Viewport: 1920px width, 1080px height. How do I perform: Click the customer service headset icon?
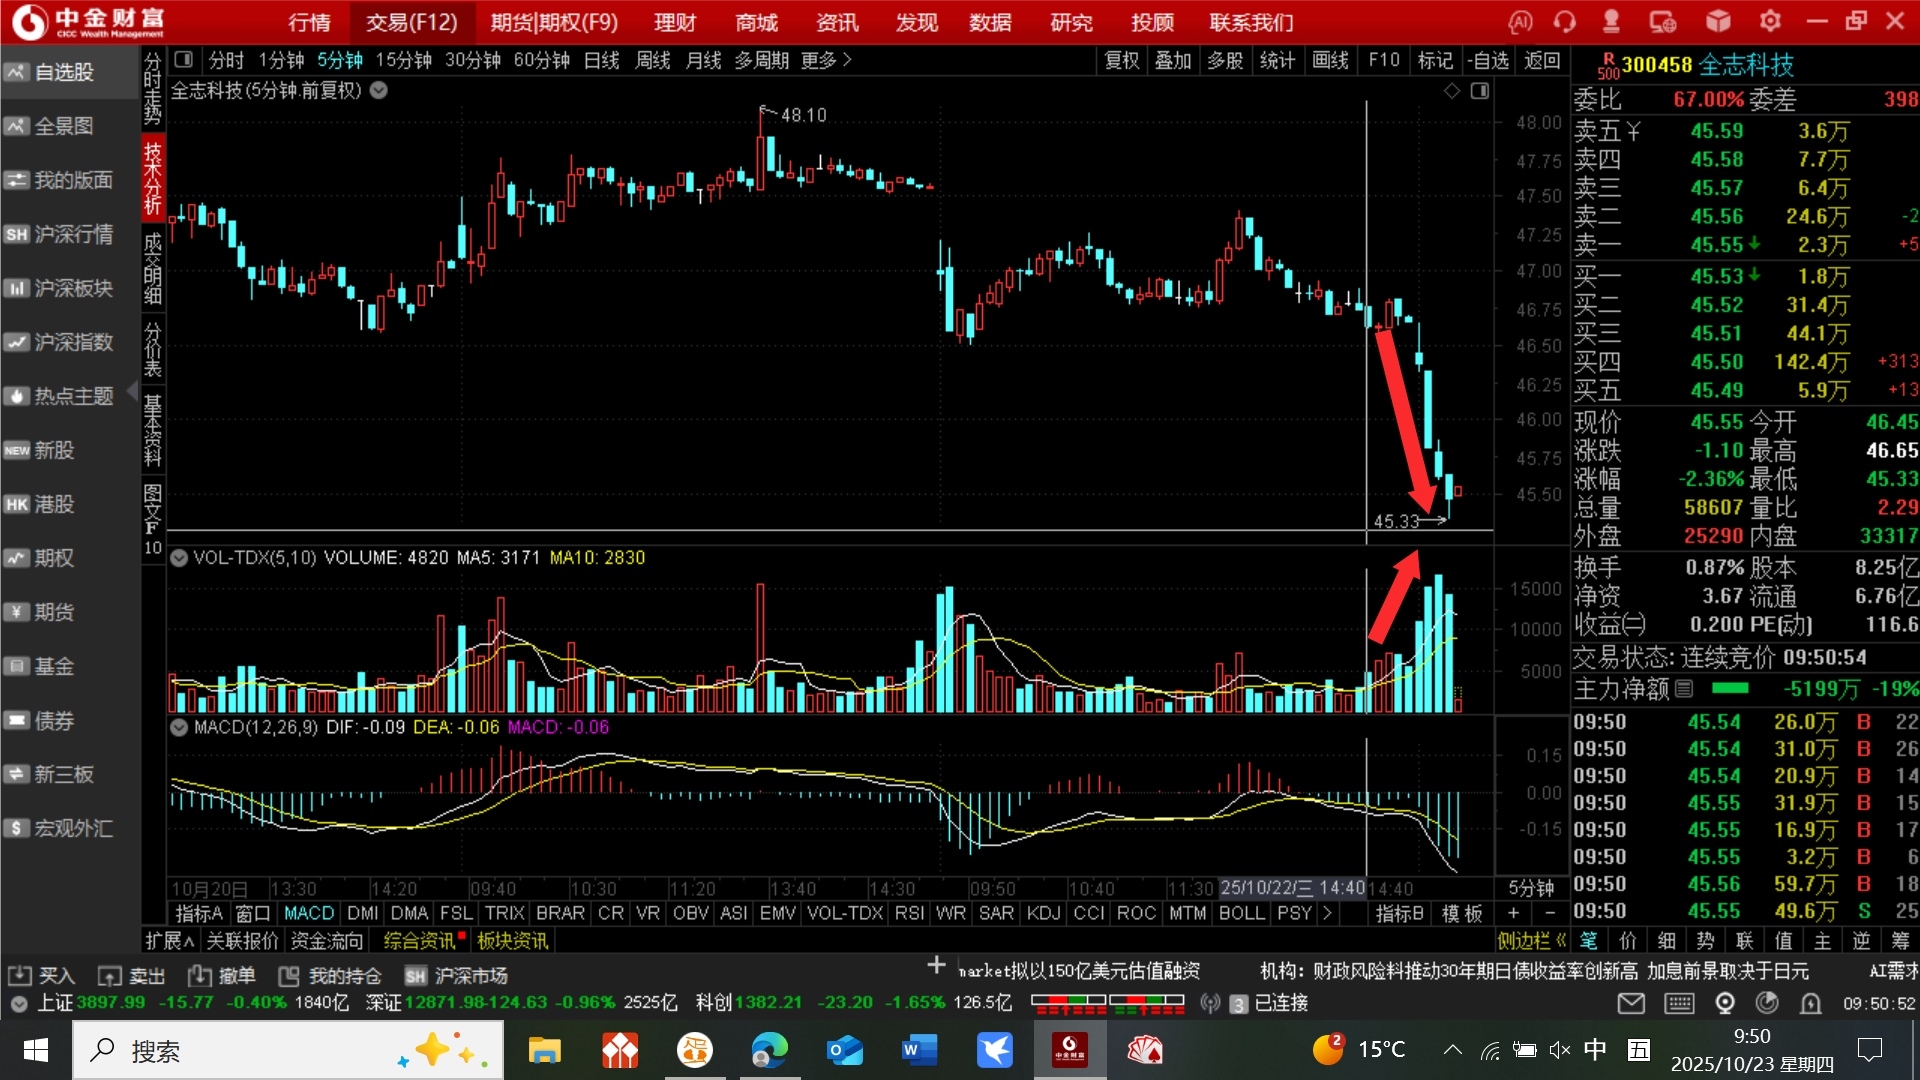click(1565, 22)
